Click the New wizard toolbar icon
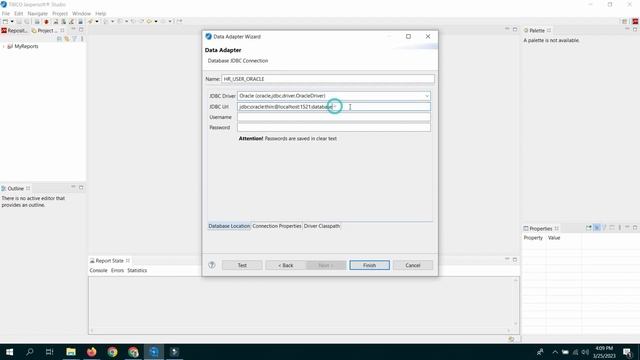The width and height of the screenshot is (640, 360). (5, 21)
